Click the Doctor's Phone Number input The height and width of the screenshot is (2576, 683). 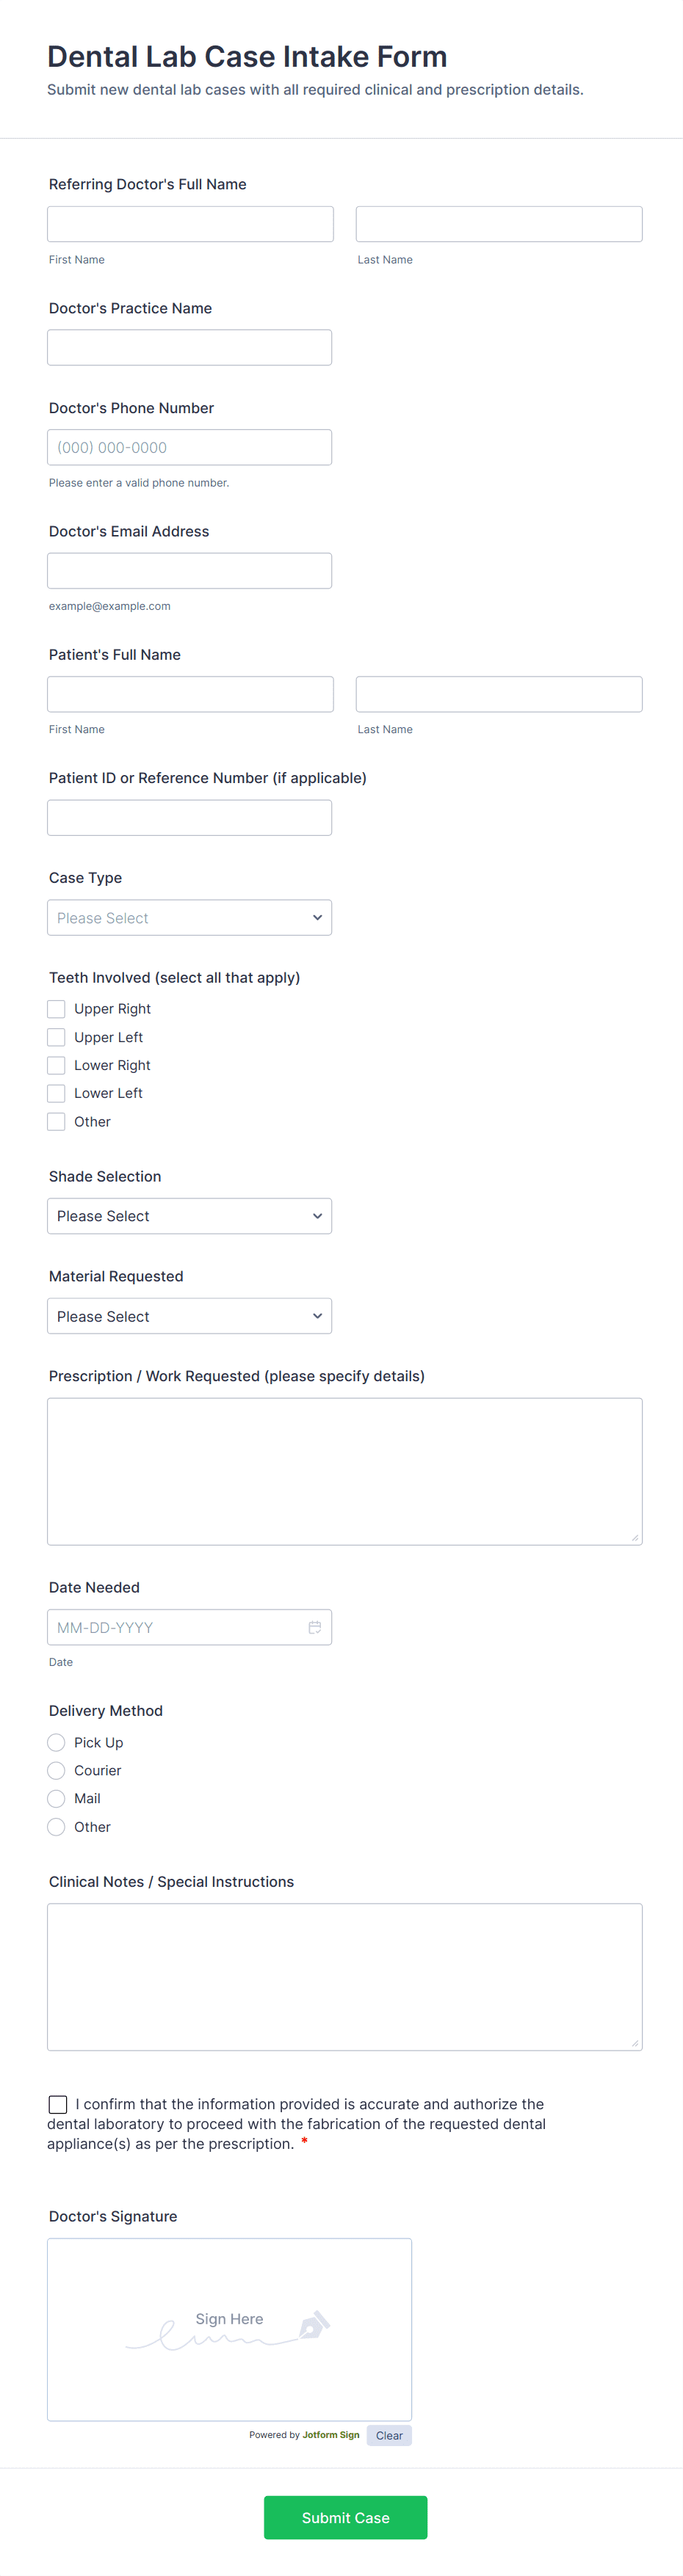pyautogui.click(x=189, y=448)
